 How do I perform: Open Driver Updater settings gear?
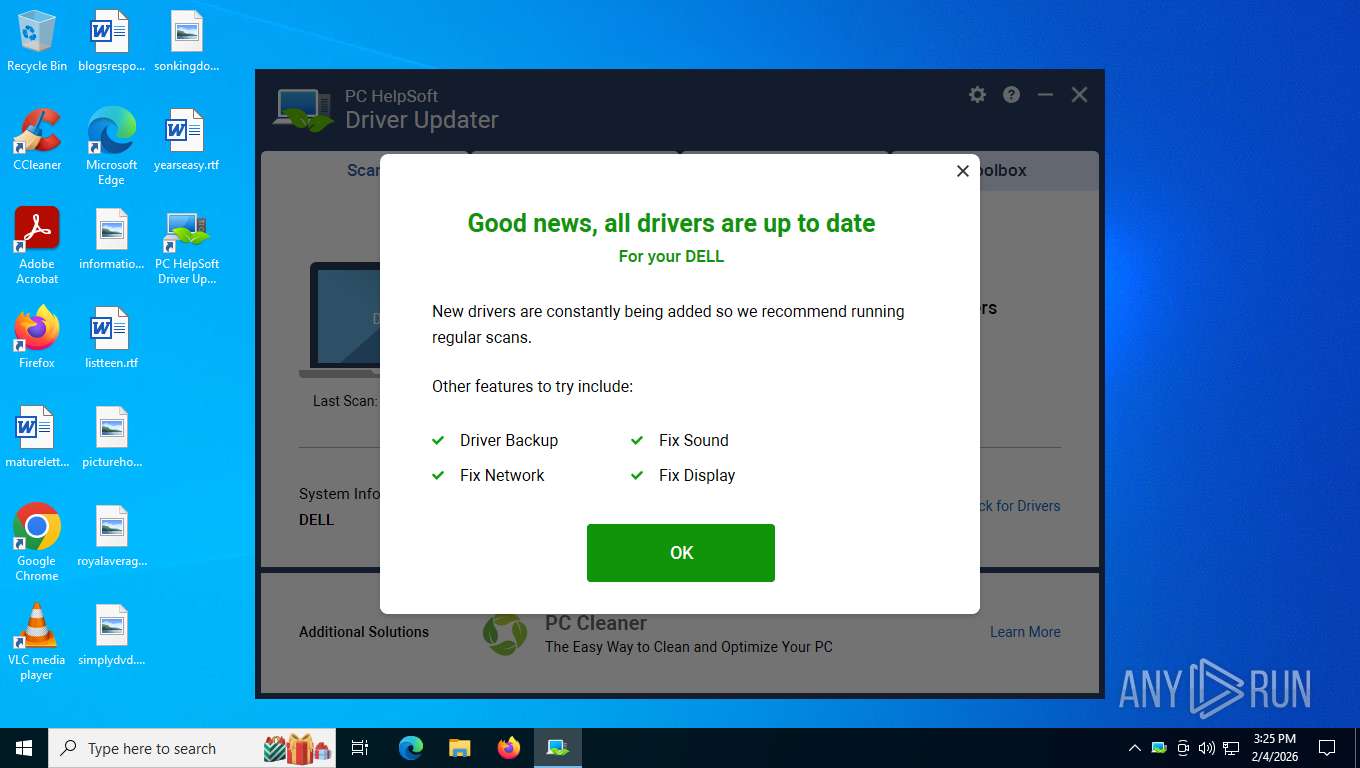(977, 94)
